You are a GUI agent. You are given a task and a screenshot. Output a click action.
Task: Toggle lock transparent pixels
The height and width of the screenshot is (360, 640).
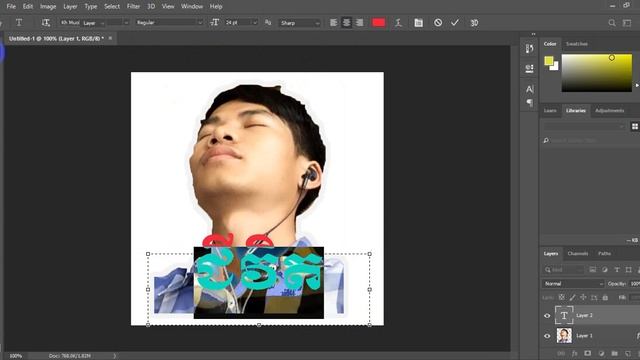(562, 298)
